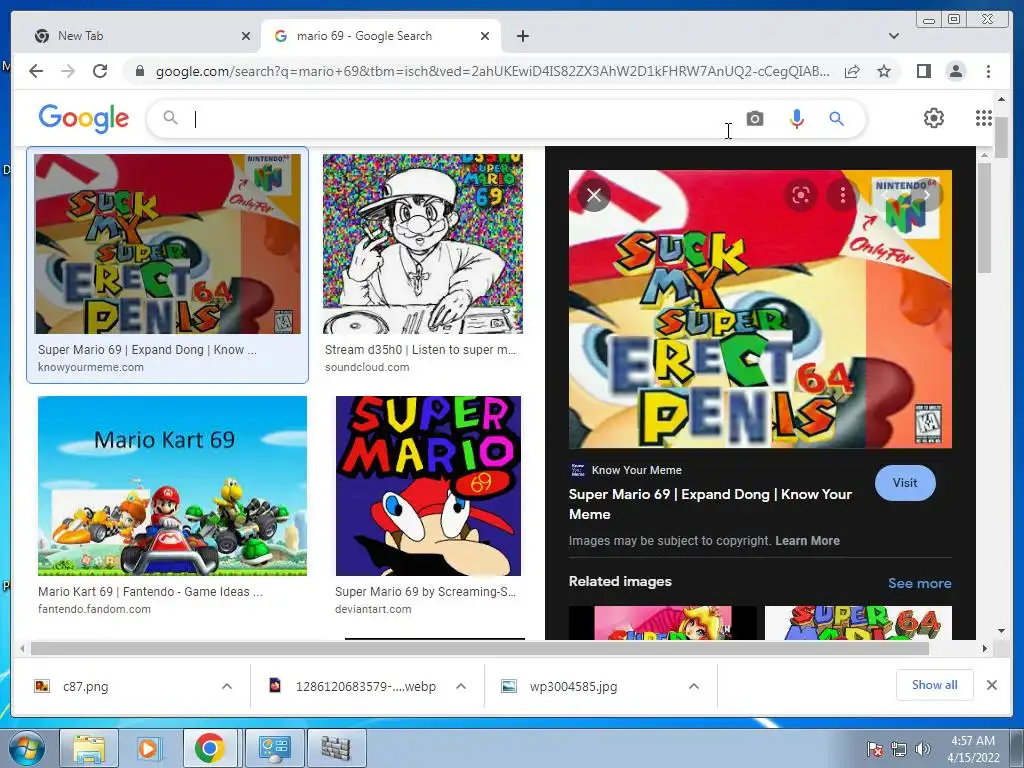Click See more related images
Image resolution: width=1024 pixels, height=768 pixels.
(x=920, y=583)
